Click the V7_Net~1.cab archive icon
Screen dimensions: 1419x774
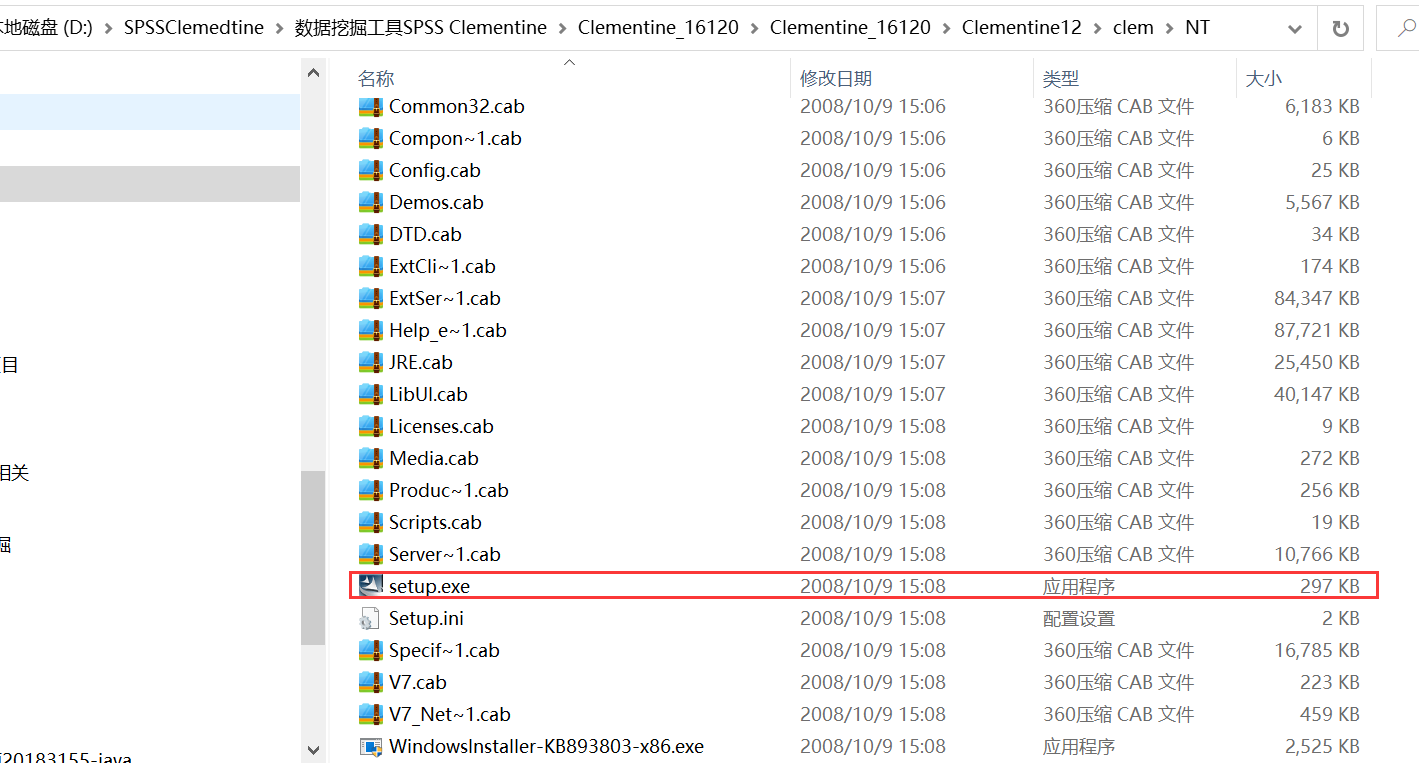(x=371, y=714)
